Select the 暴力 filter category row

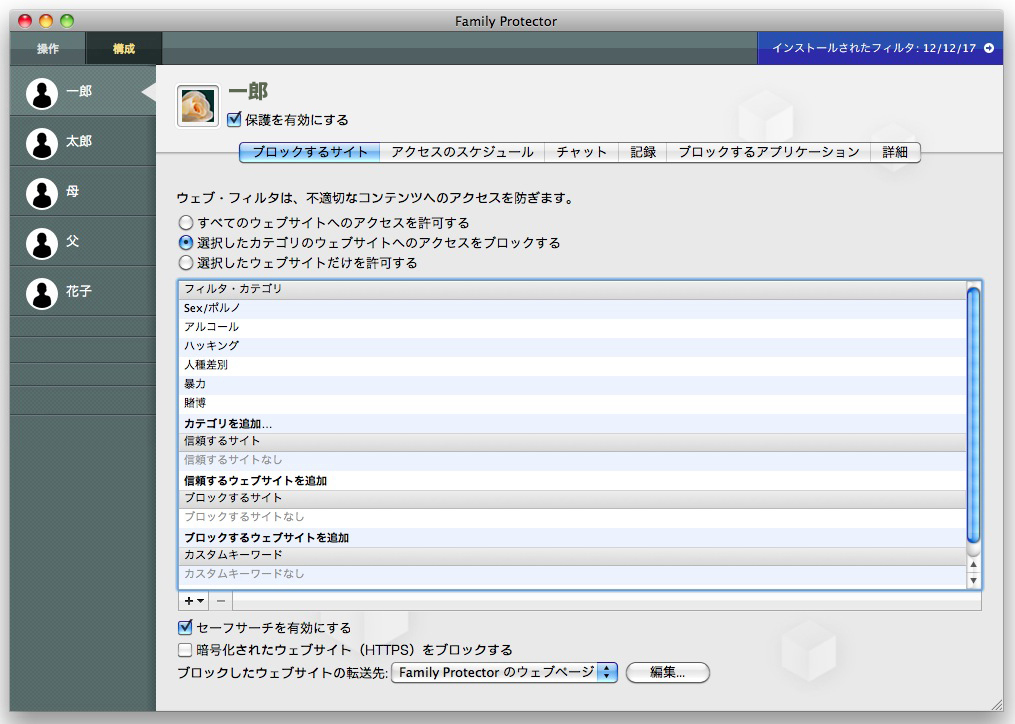pos(572,384)
